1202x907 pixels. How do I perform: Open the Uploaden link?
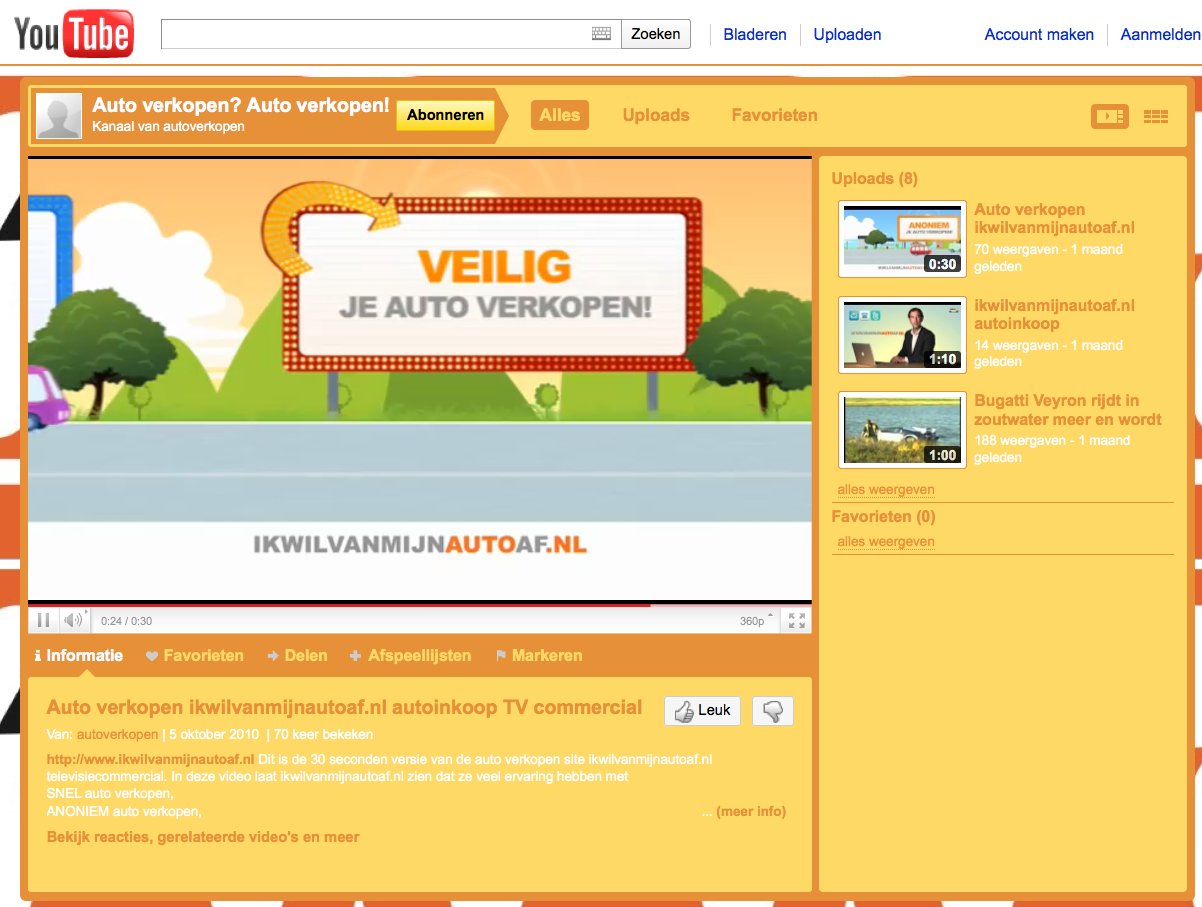coord(847,34)
